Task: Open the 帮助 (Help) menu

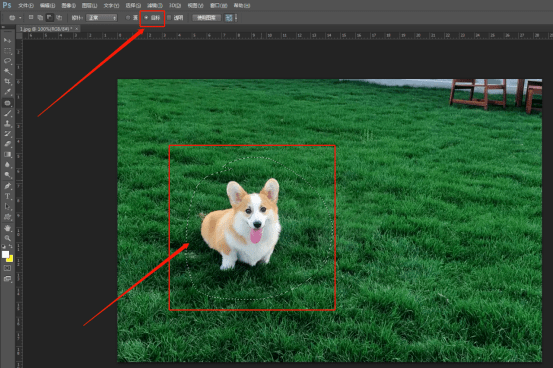Action: tap(242, 6)
